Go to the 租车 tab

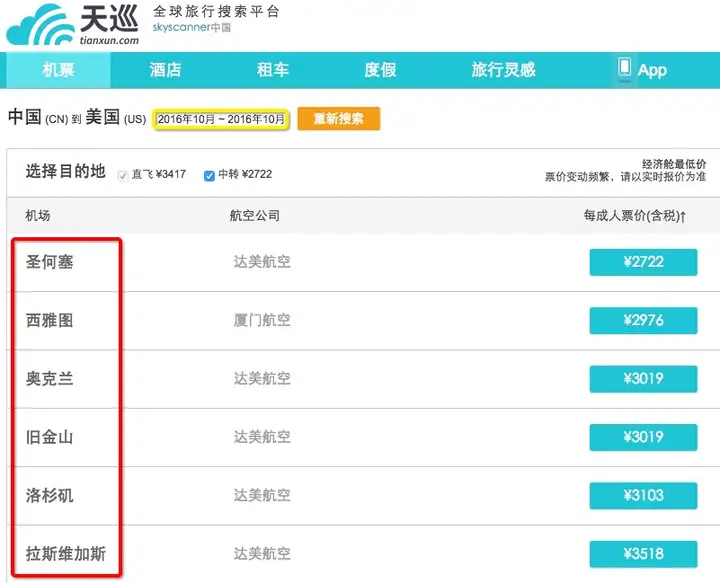[273, 70]
